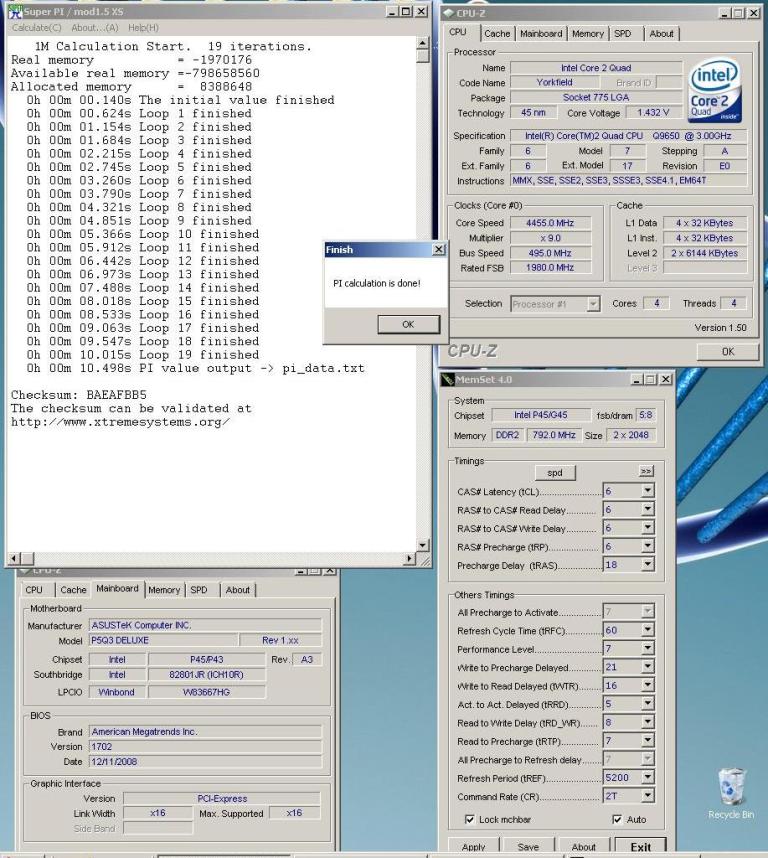The height and width of the screenshot is (858, 768).
Task: Click OK in the Finish dialog
Action: pos(408,324)
